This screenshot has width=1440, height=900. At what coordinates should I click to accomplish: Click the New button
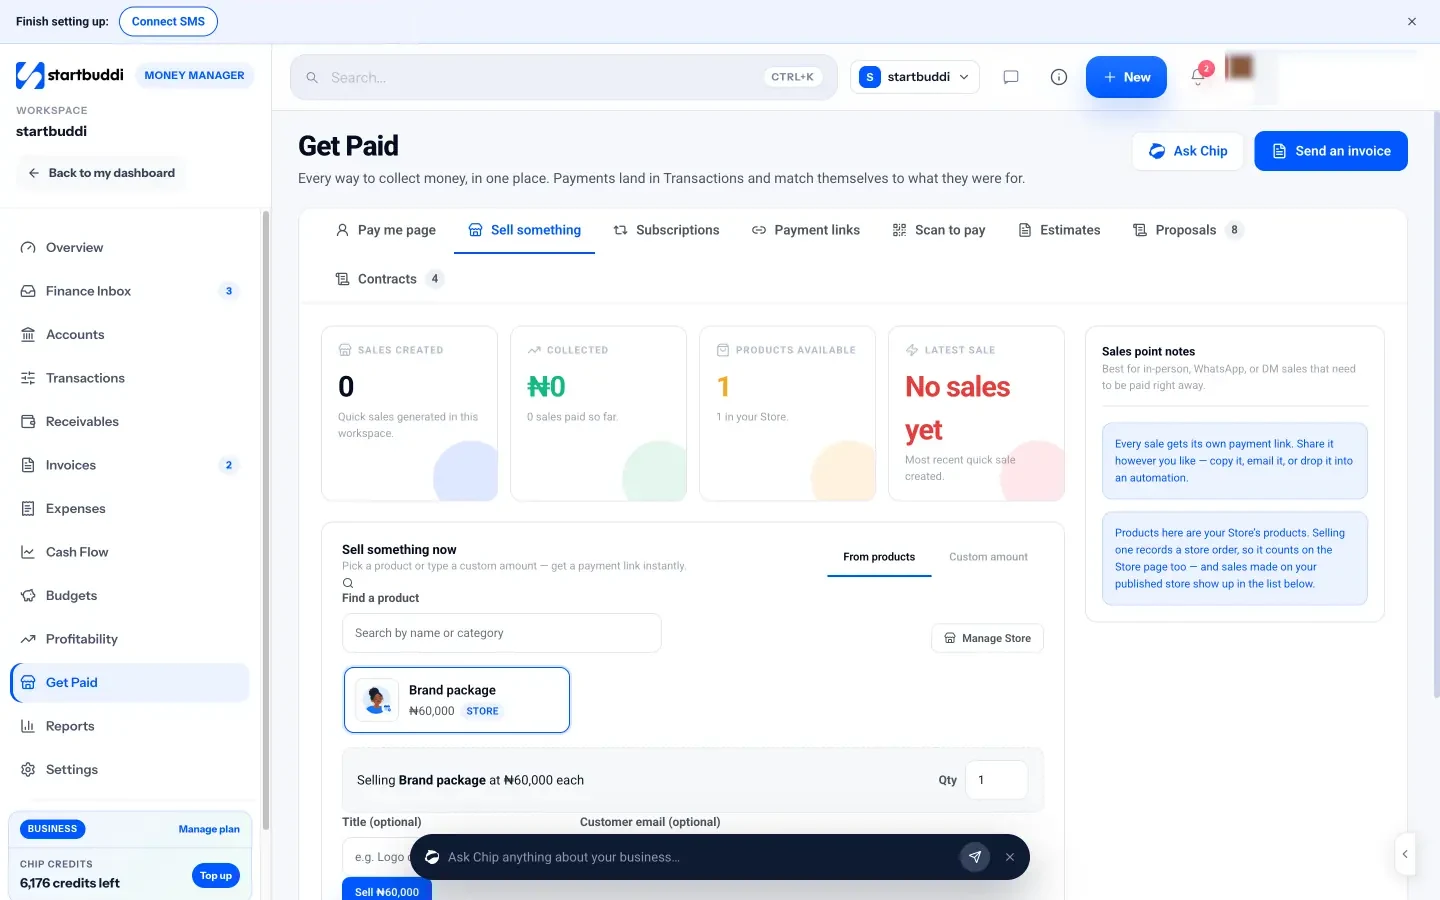pos(1126,77)
